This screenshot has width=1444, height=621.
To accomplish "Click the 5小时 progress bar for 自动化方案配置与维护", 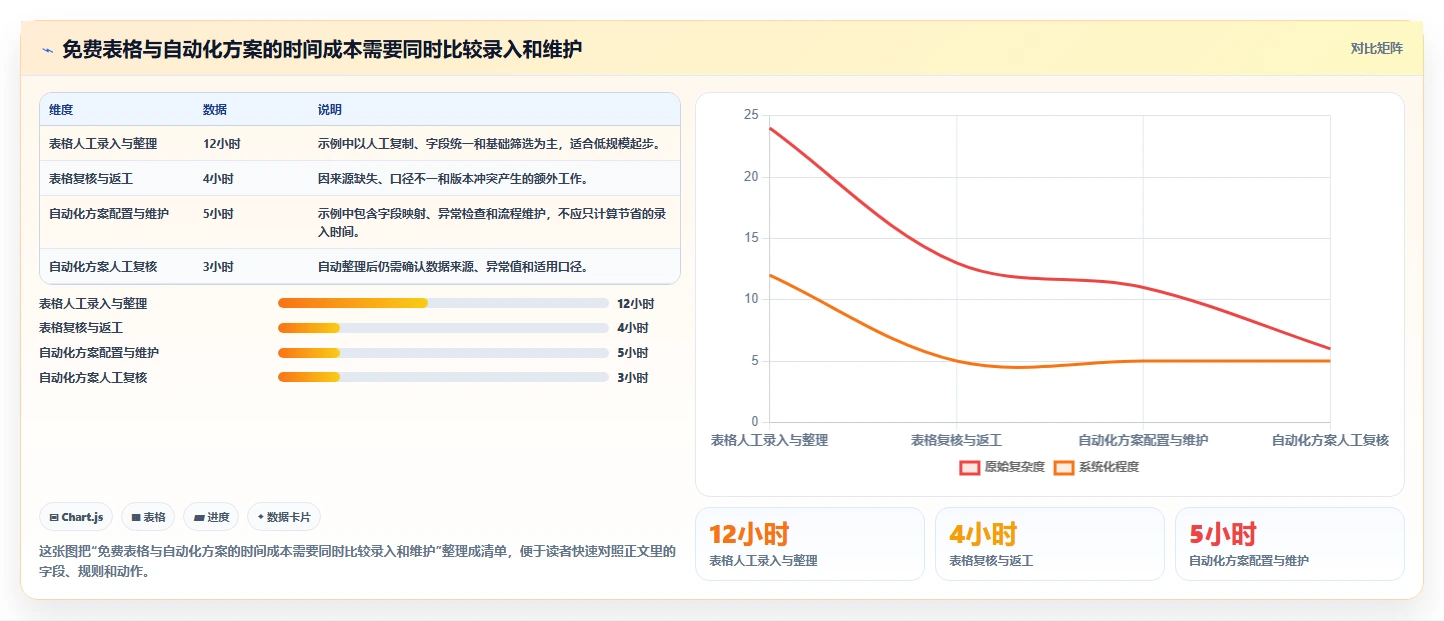I will click(x=443, y=353).
